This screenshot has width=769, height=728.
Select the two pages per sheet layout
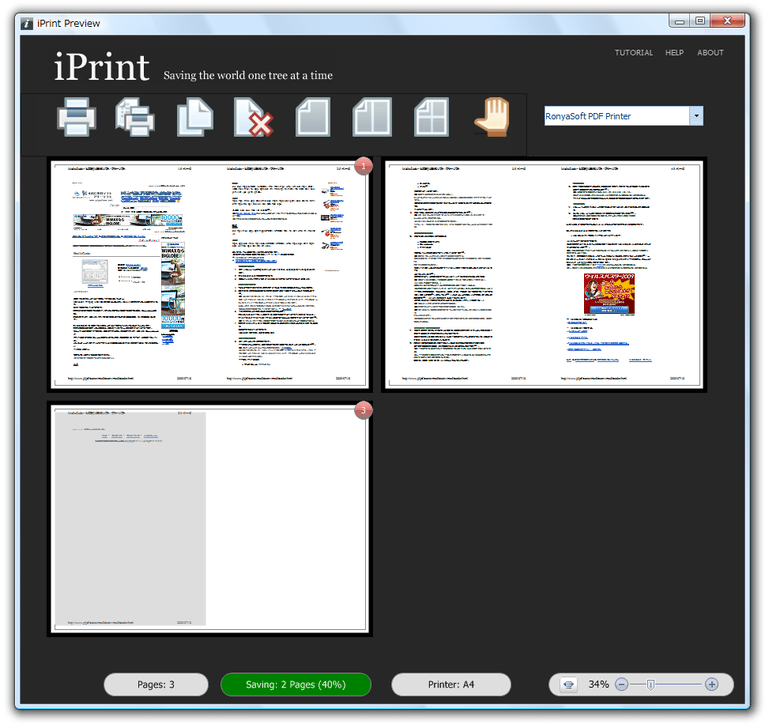click(372, 117)
